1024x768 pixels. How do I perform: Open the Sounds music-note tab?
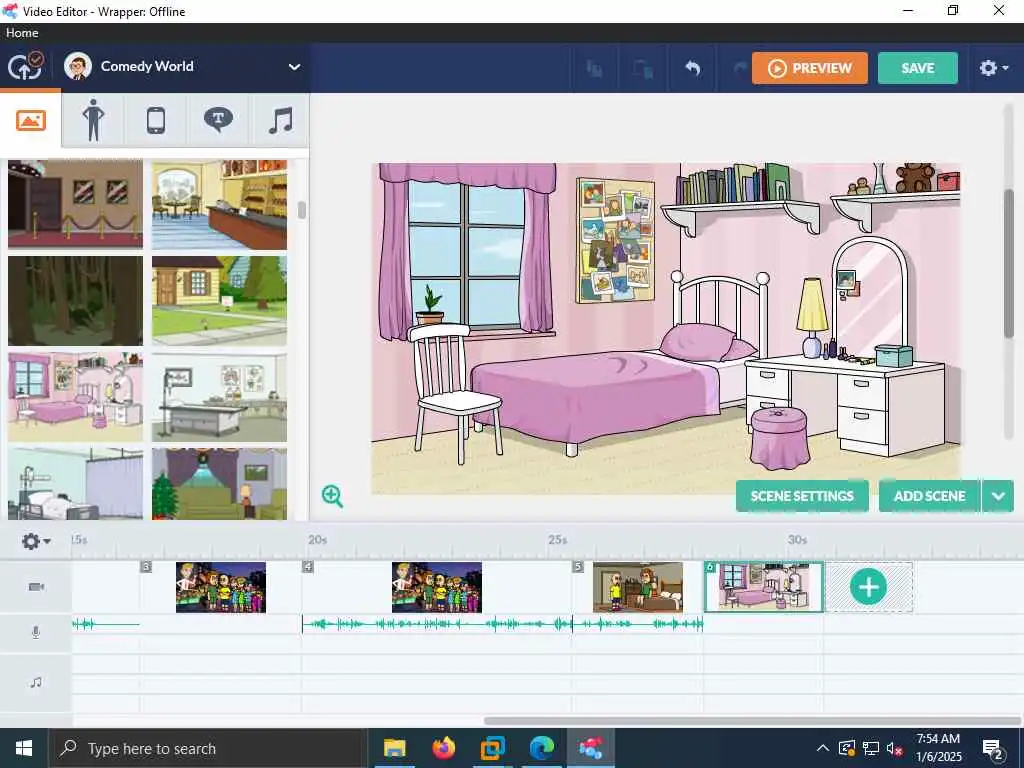[281, 120]
